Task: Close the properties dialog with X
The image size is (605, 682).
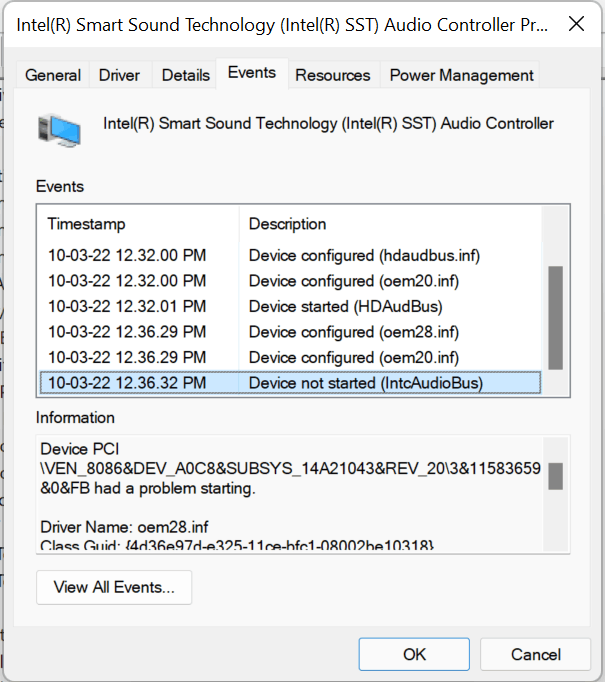Action: pos(576,24)
